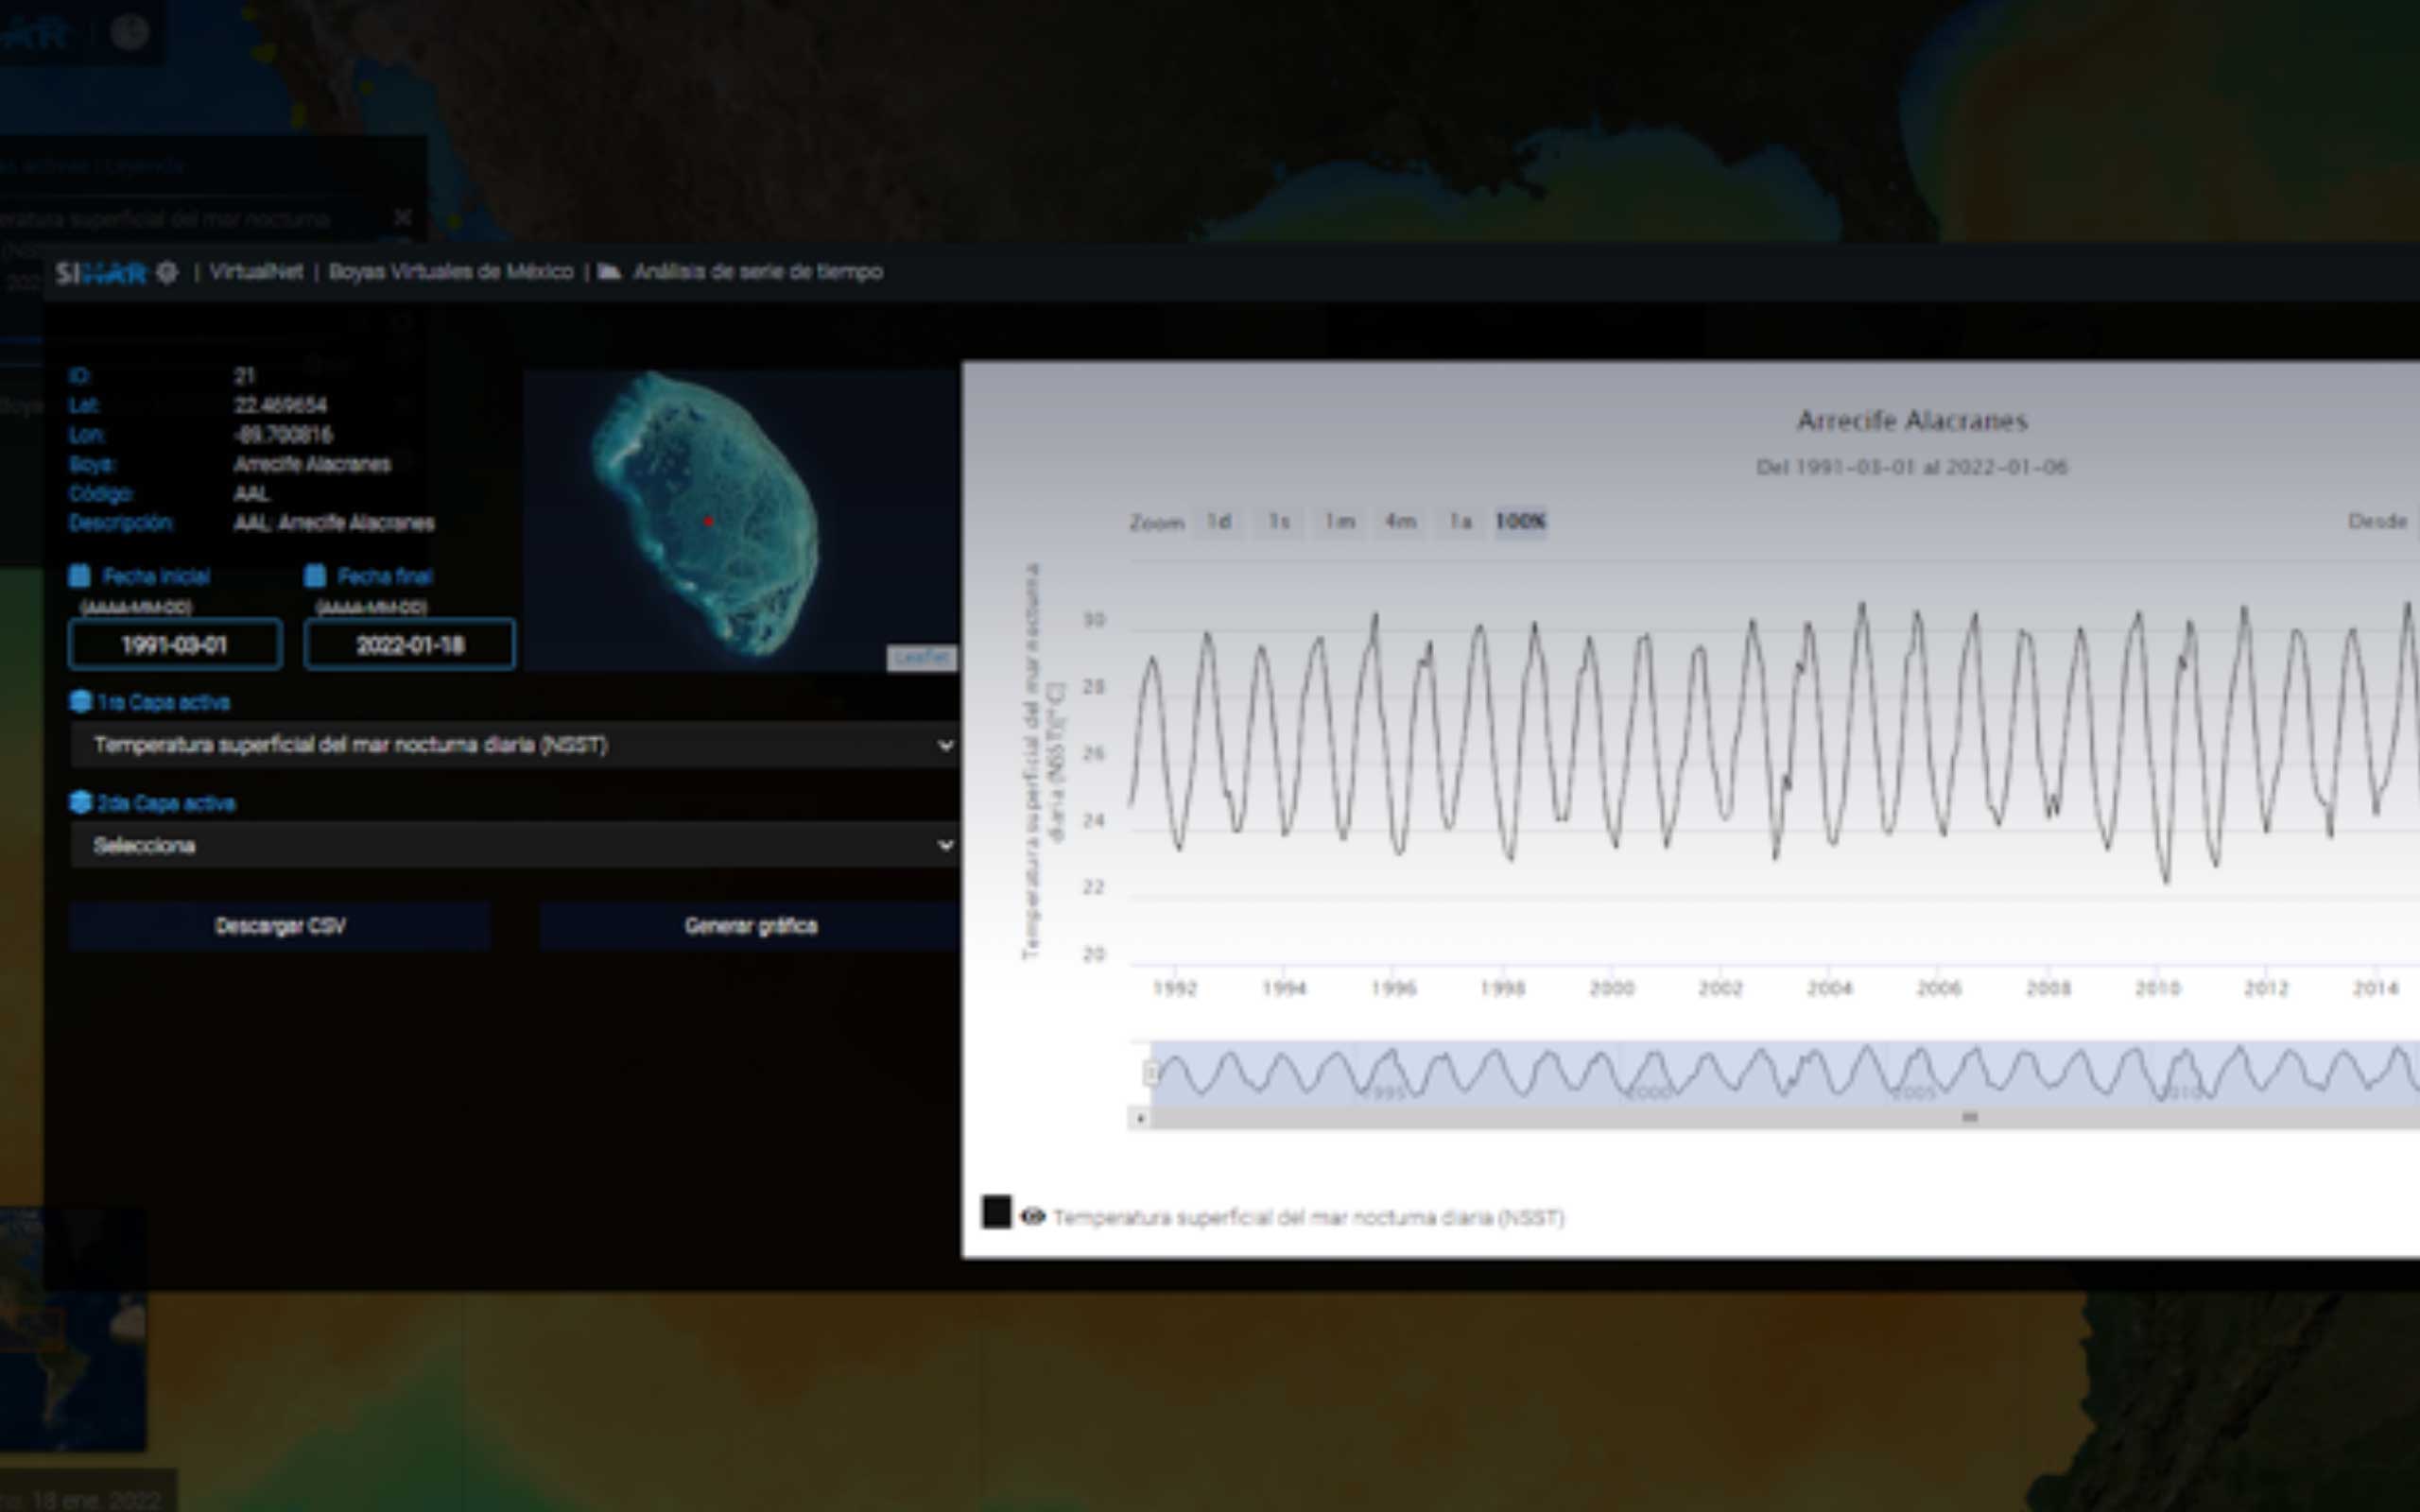Click the calendar icon beside Fecha final
The height and width of the screenshot is (1512, 2420).
click(x=315, y=576)
